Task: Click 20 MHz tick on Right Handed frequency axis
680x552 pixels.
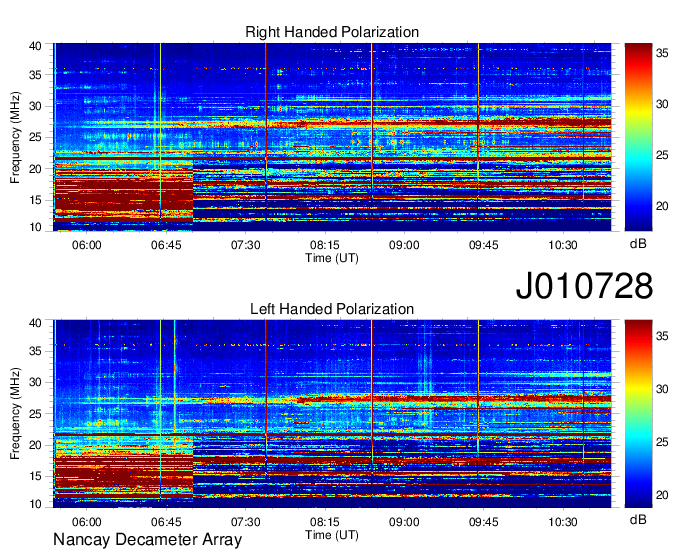Action: (35, 169)
